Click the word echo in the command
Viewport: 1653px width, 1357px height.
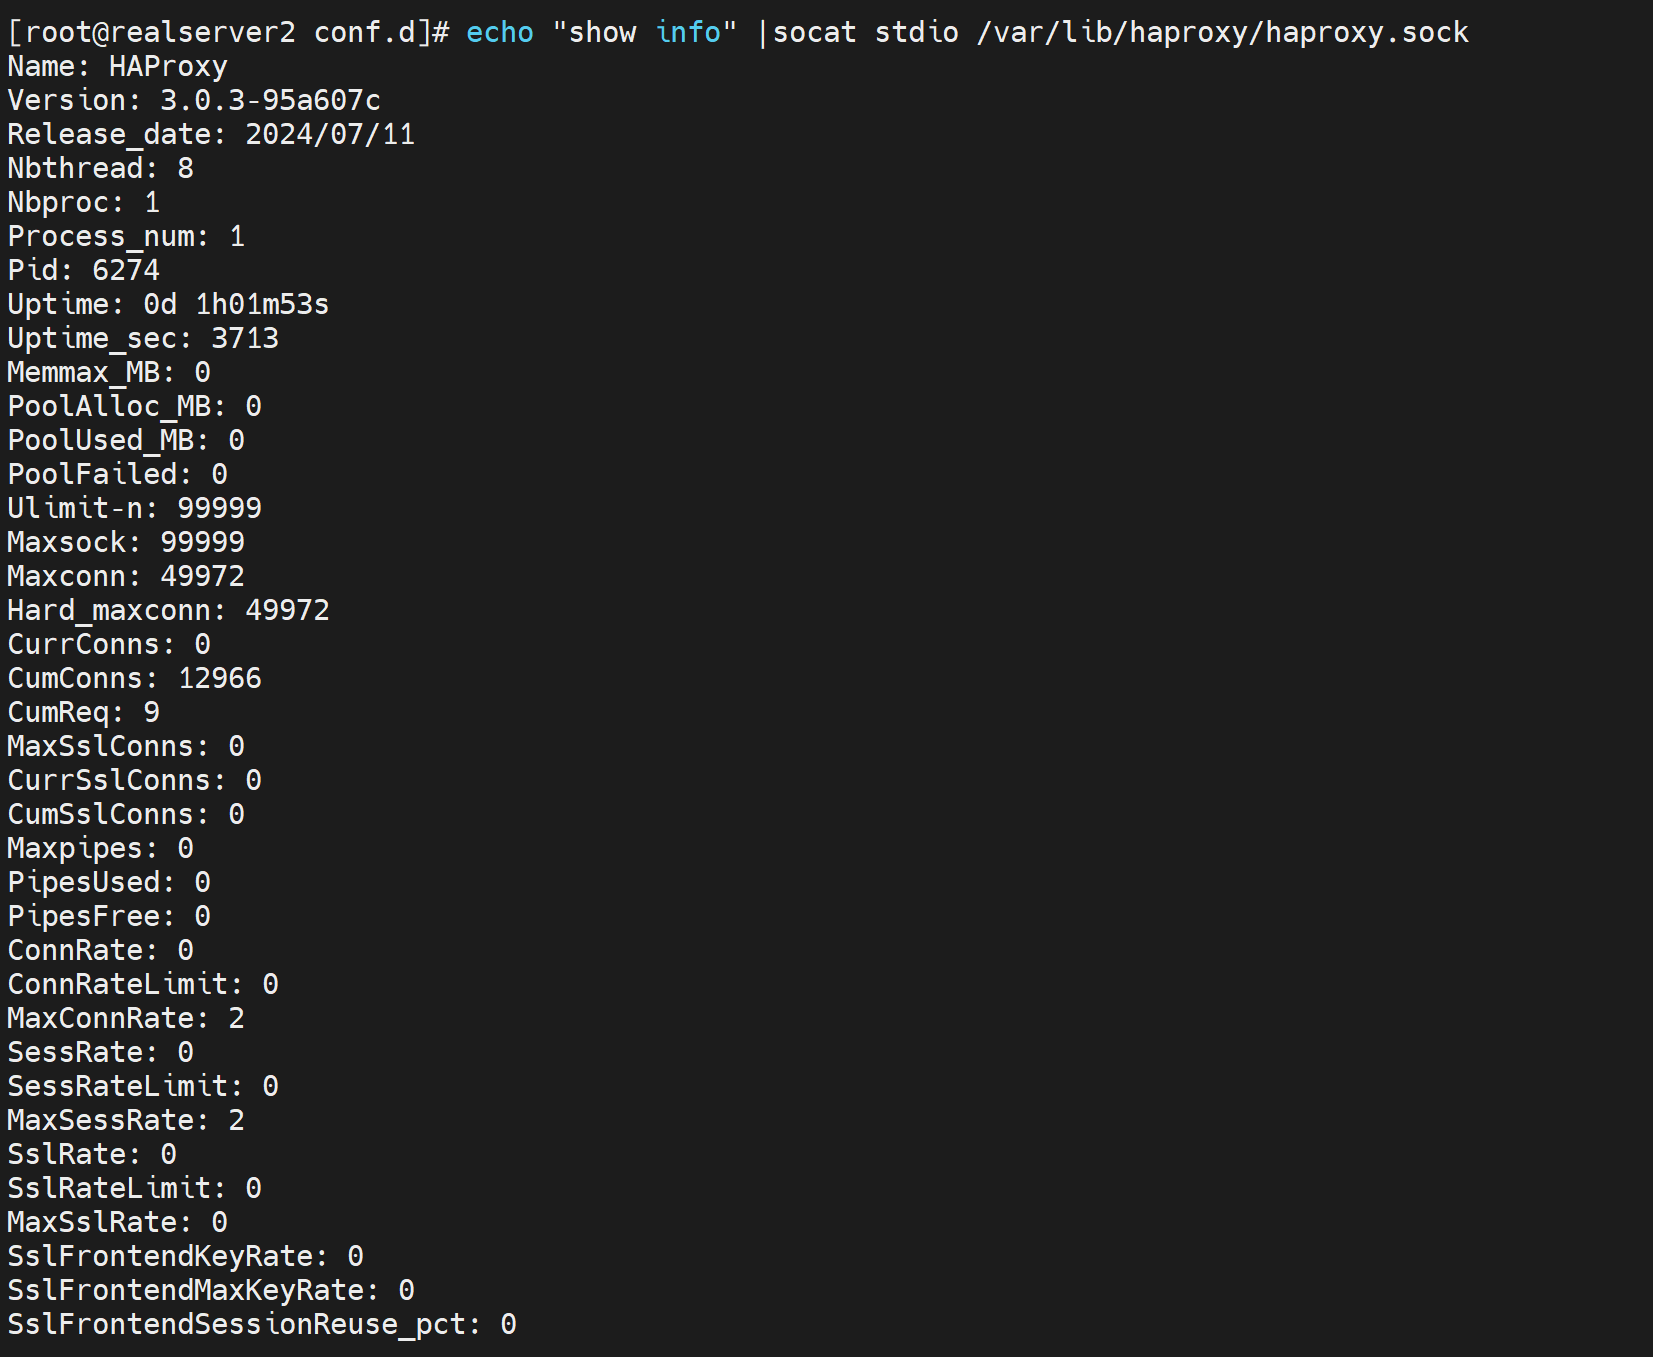point(499,32)
